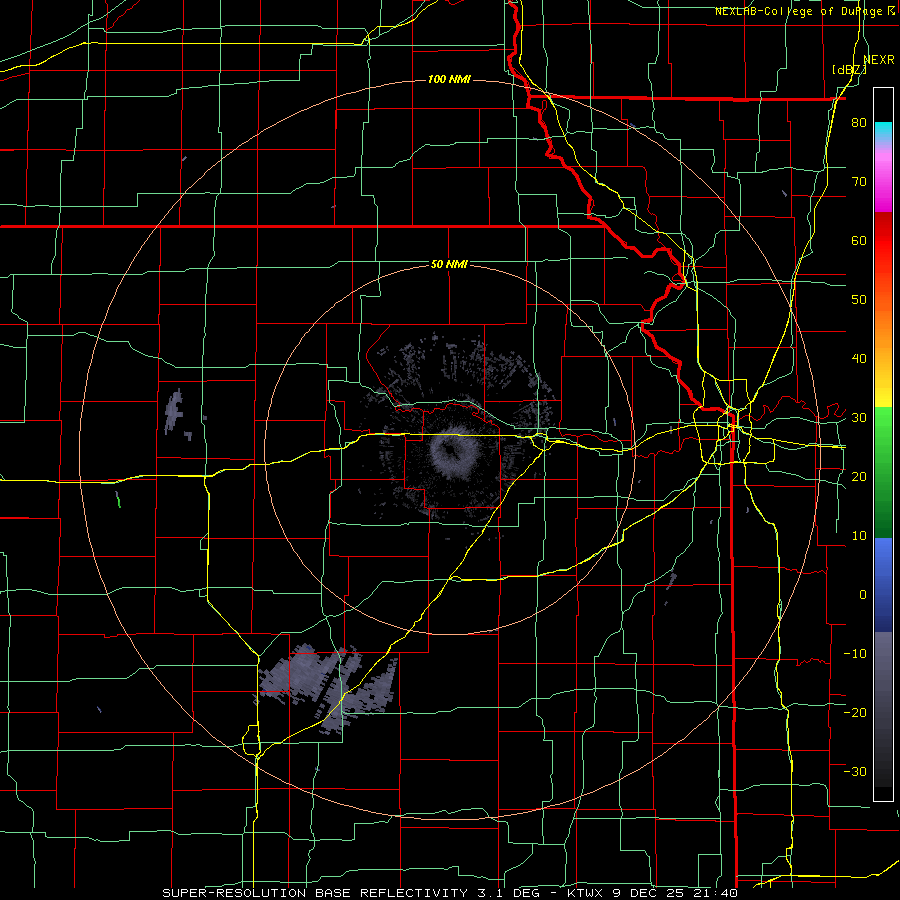This screenshot has width=900, height=900.
Task: Select the -10 value on the dBZ scale
Action: [x=855, y=653]
